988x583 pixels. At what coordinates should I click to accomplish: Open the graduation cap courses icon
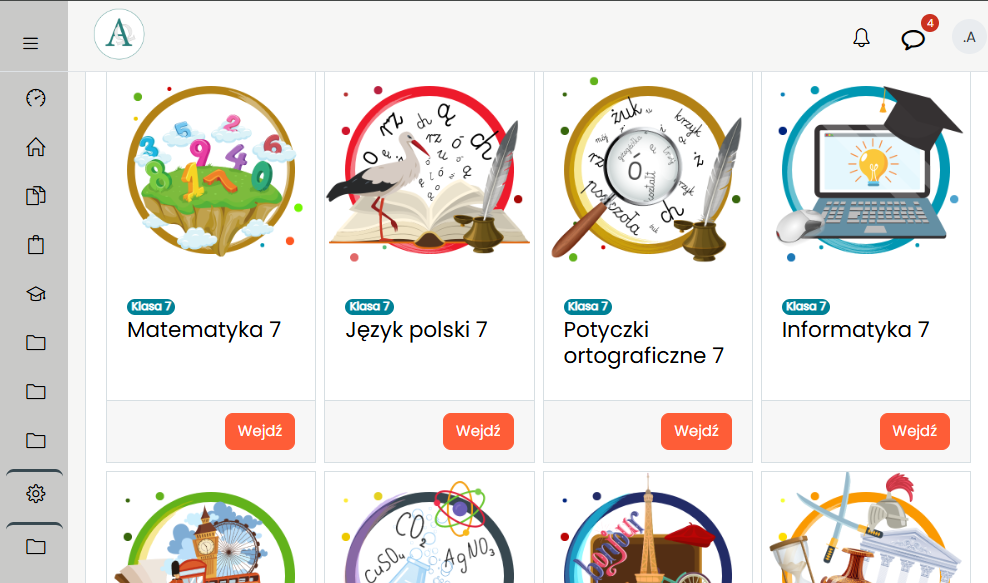[36, 294]
